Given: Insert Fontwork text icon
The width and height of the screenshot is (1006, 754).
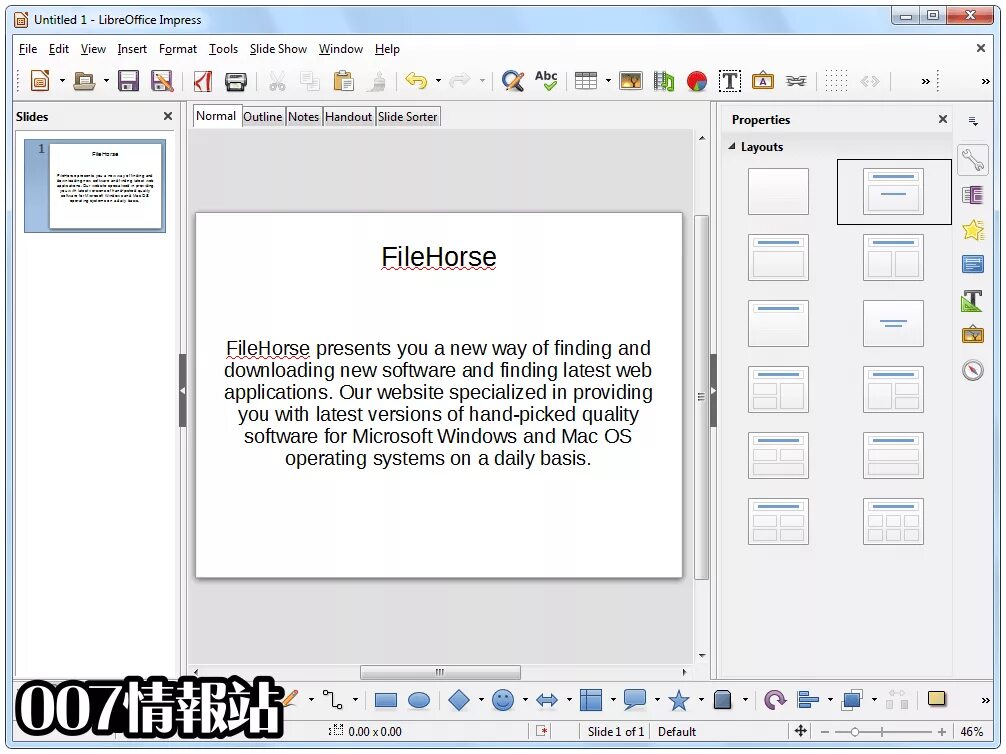Looking at the screenshot, I should point(763,81).
